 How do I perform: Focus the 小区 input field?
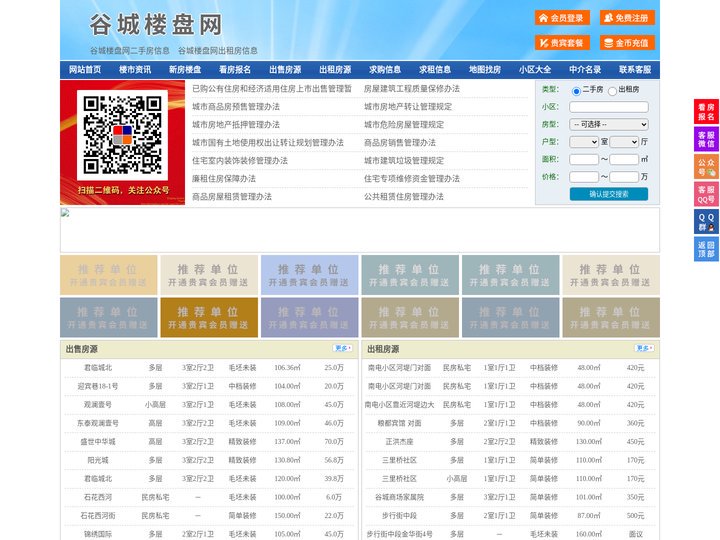coord(609,107)
